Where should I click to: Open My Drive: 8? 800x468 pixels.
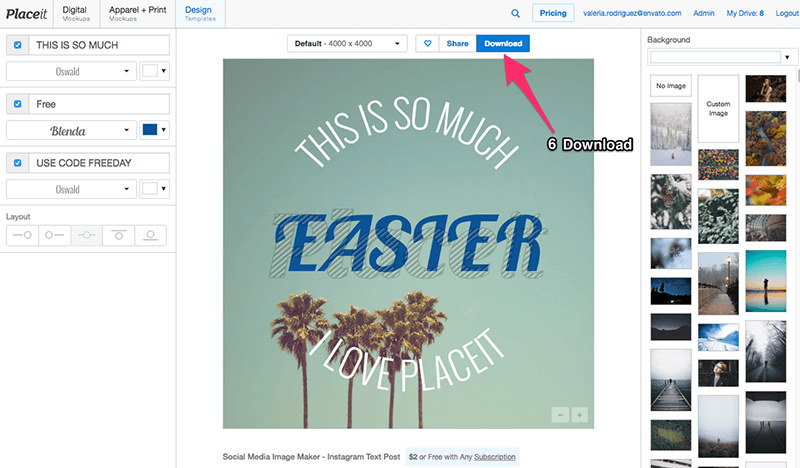(x=745, y=13)
